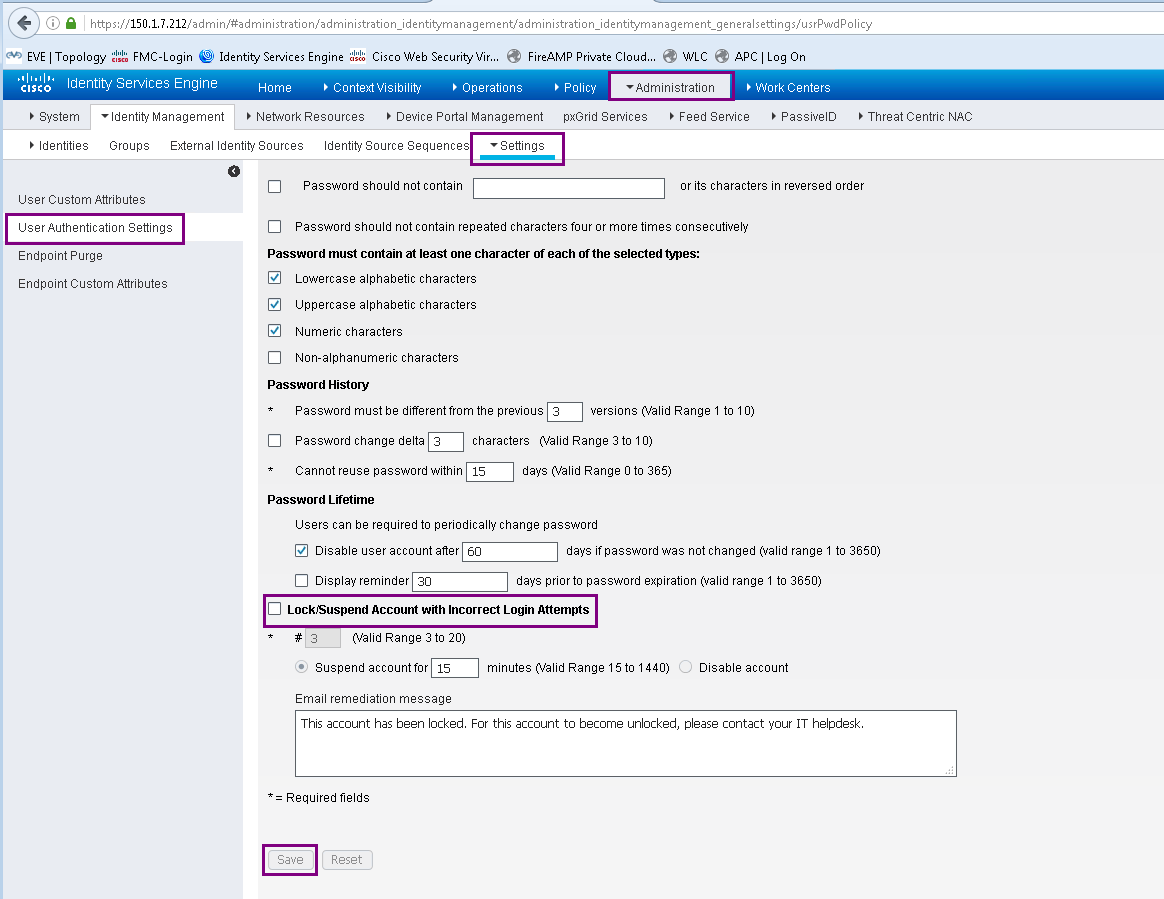
Task: Click the Cisco ISE logo
Action: pyautogui.click(x=35, y=84)
